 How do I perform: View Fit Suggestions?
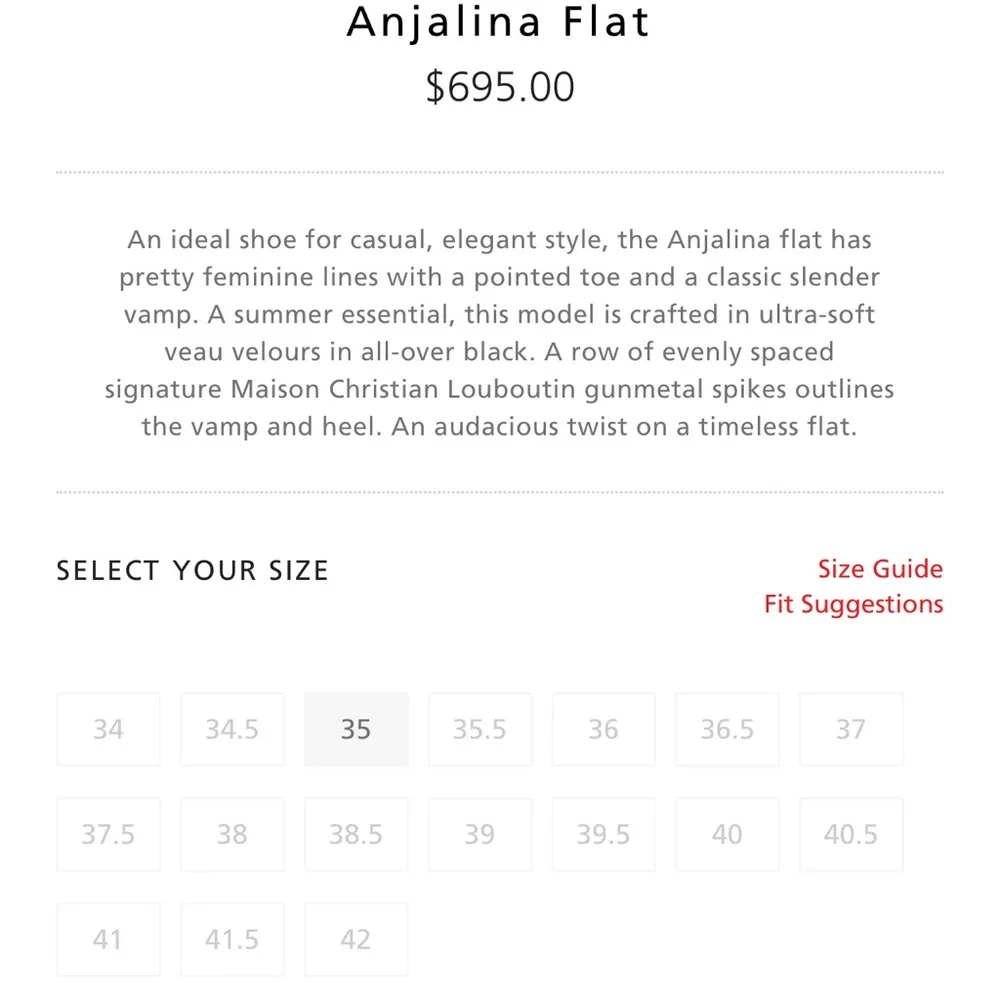853,605
